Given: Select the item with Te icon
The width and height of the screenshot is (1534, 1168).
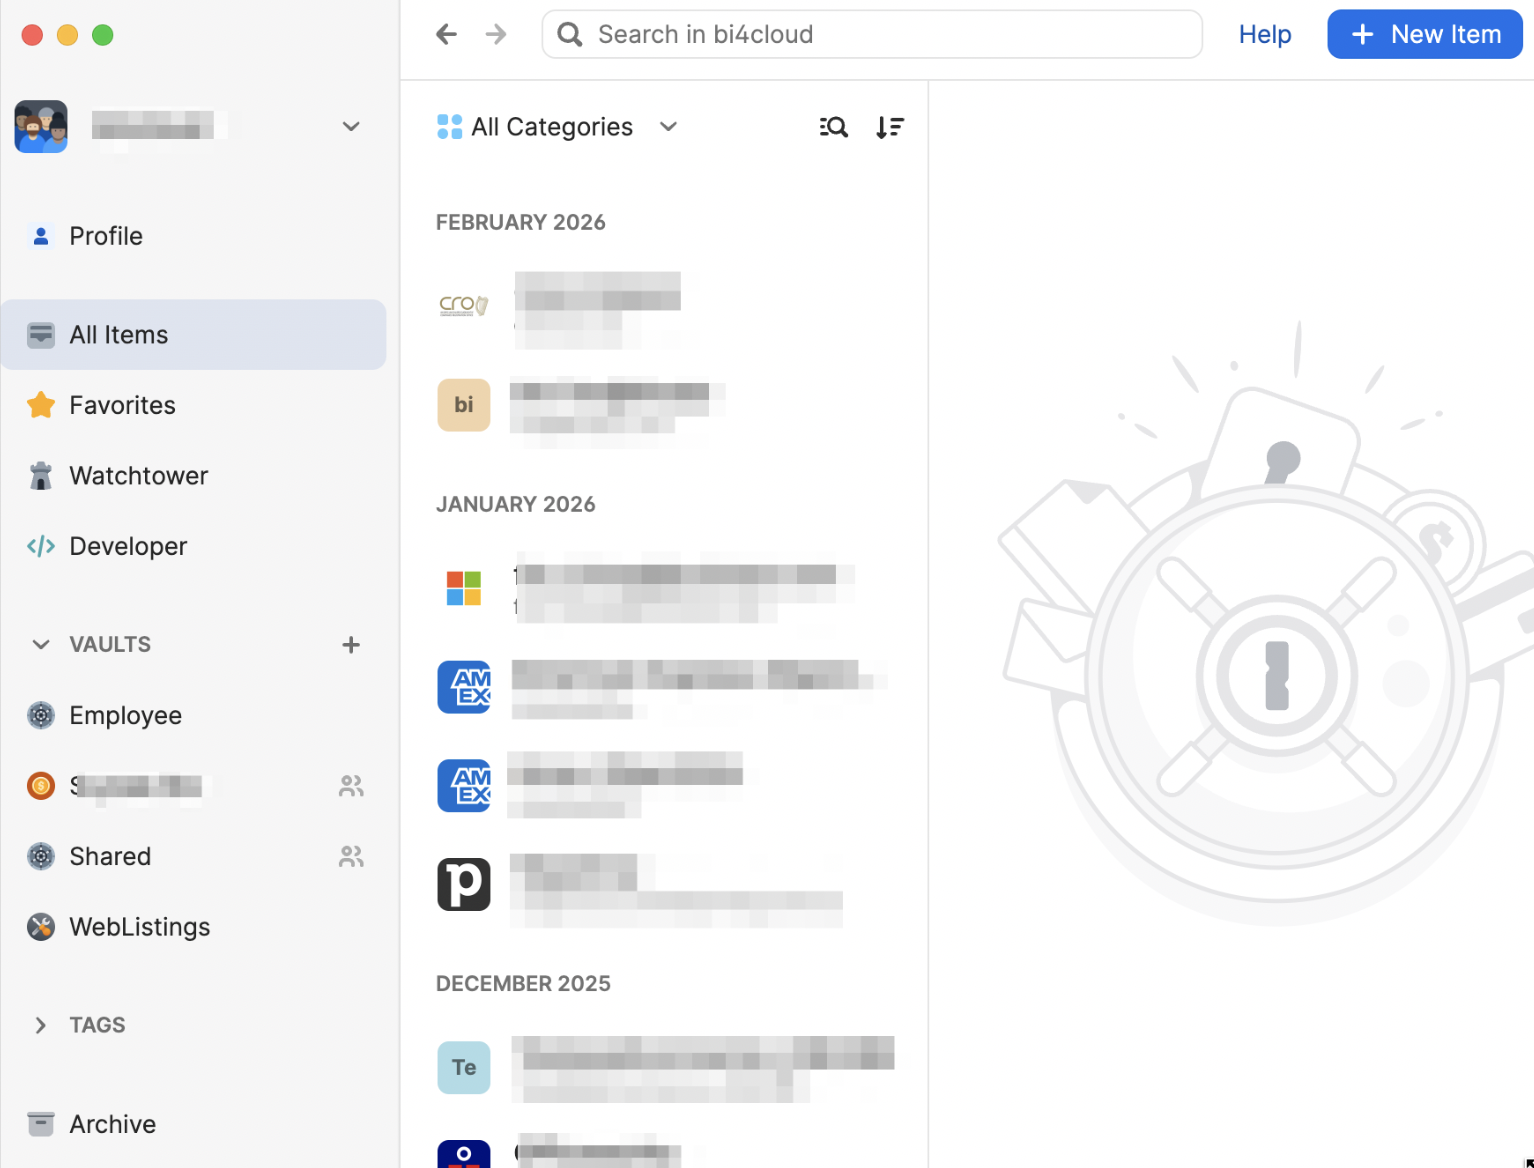Looking at the screenshot, I should (x=664, y=1068).
